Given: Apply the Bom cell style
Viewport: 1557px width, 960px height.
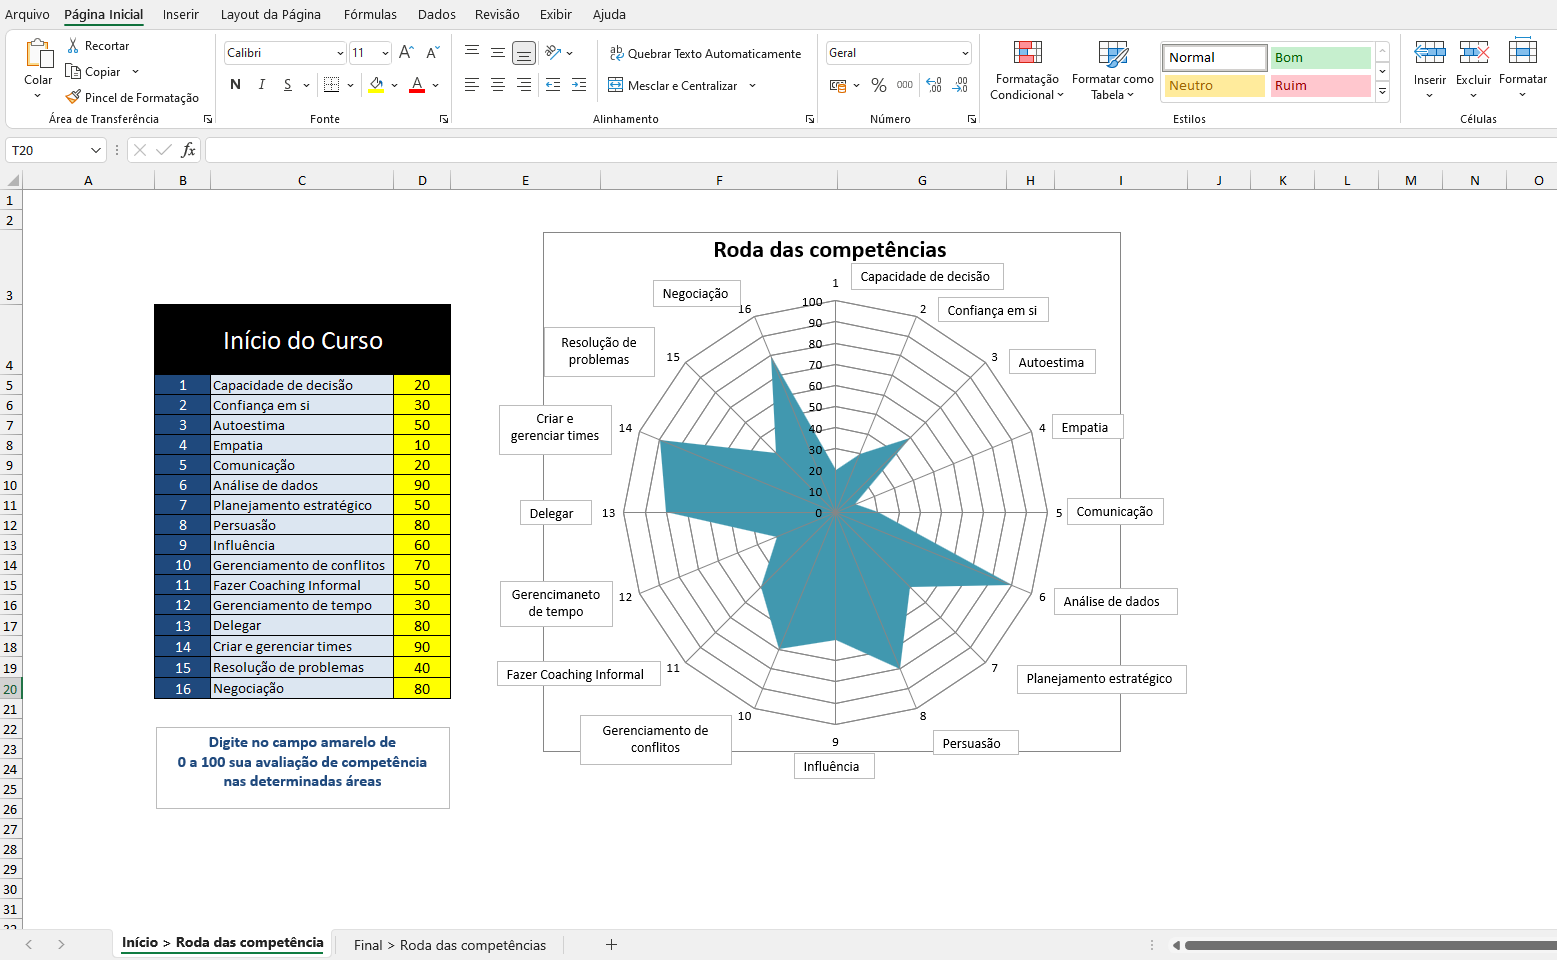Looking at the screenshot, I should pos(1320,58).
